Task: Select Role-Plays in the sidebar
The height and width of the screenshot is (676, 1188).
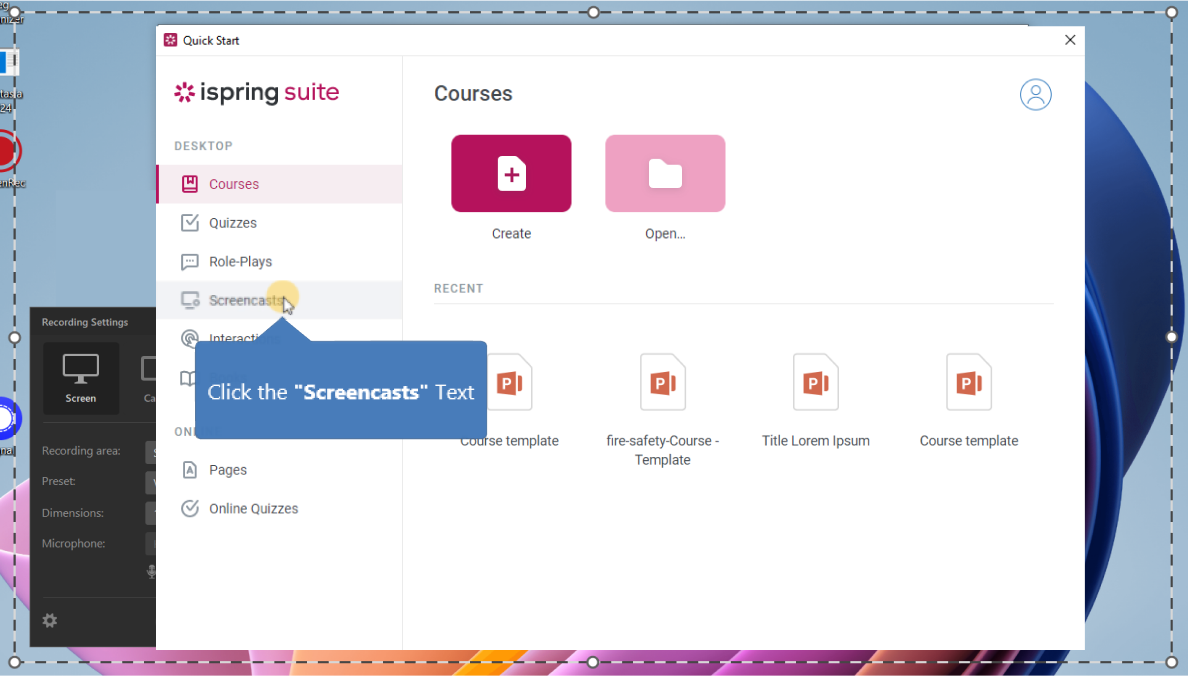Action: tap(279, 261)
